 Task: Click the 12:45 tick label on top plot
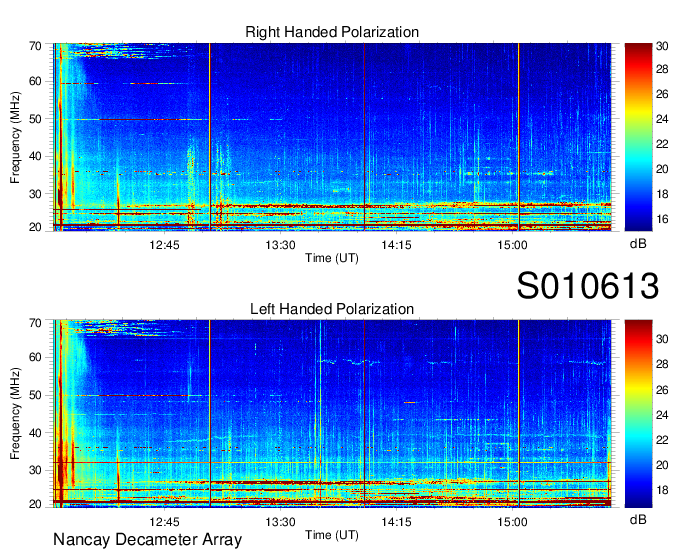click(164, 245)
